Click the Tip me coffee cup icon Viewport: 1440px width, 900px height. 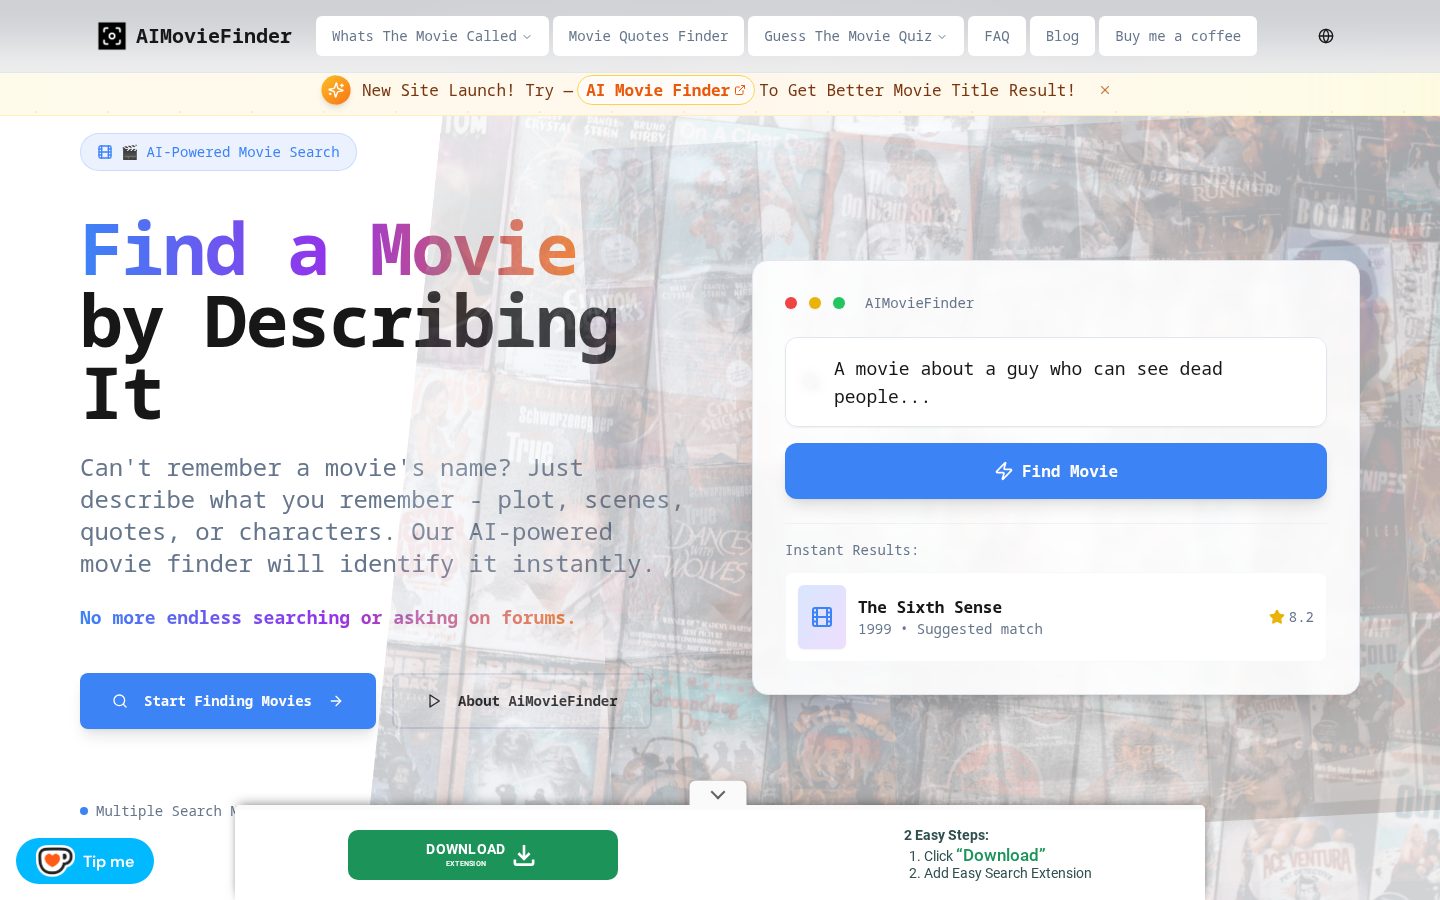(x=55, y=860)
